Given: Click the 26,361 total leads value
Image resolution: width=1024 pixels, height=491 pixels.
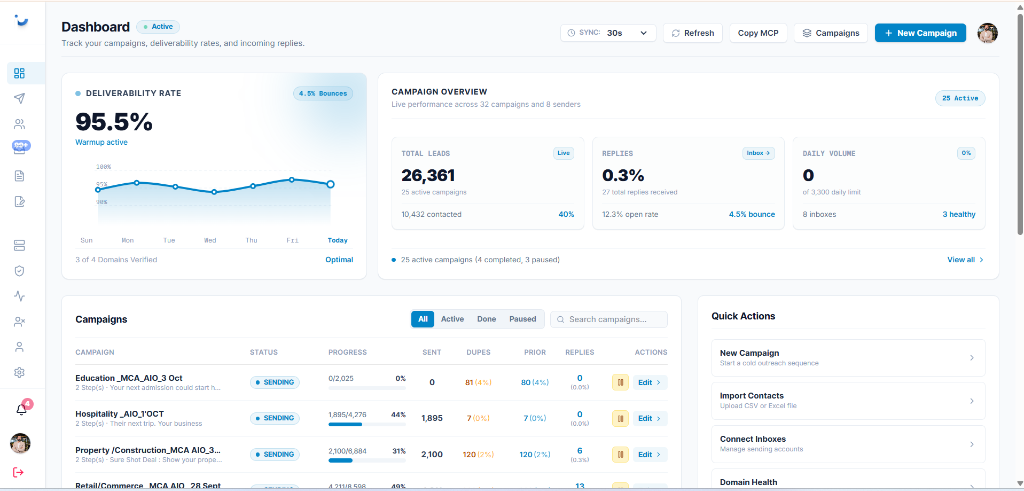Looking at the screenshot, I should coord(428,175).
